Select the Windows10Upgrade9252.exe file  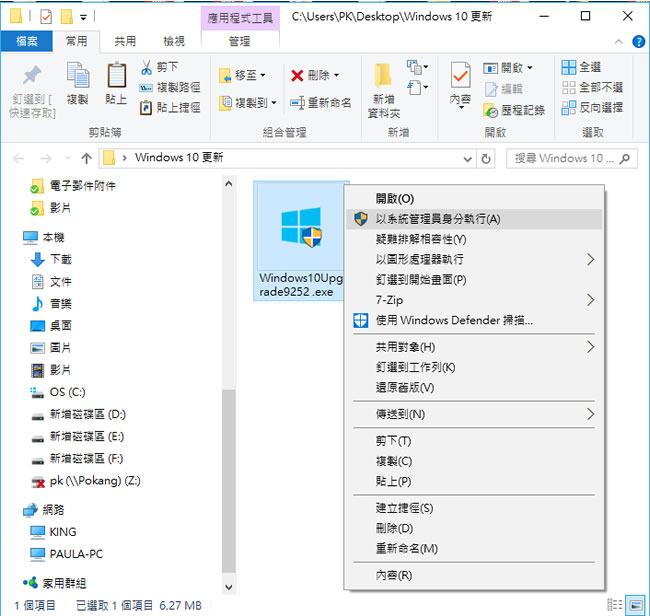(x=300, y=241)
